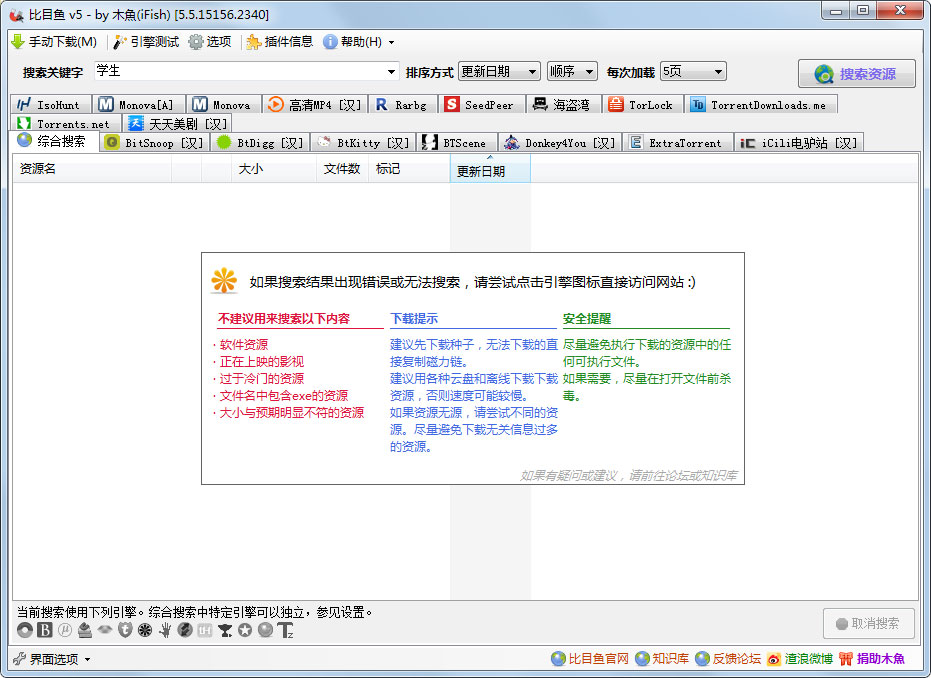Open the 排序方式 更新日期 dropdown
931x678 pixels.
tap(499, 72)
